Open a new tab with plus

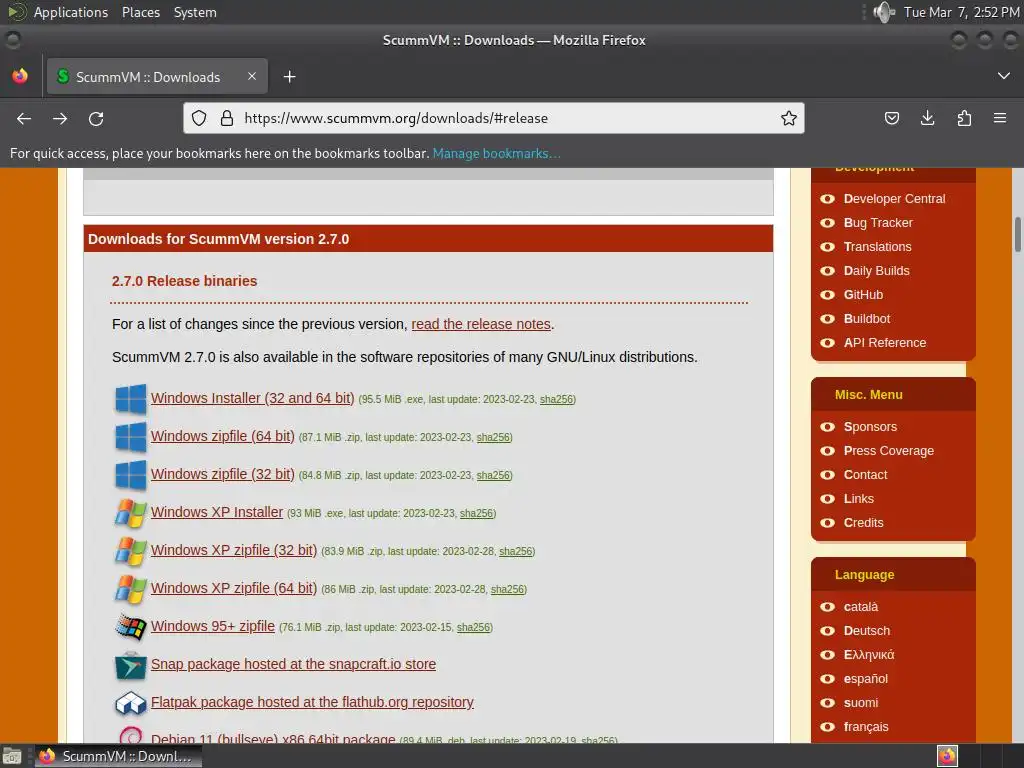pos(289,77)
